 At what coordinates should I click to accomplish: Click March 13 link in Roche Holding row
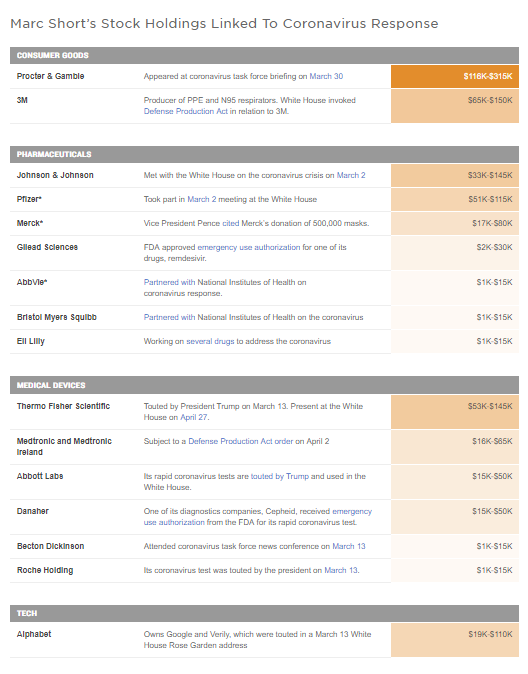341,570
